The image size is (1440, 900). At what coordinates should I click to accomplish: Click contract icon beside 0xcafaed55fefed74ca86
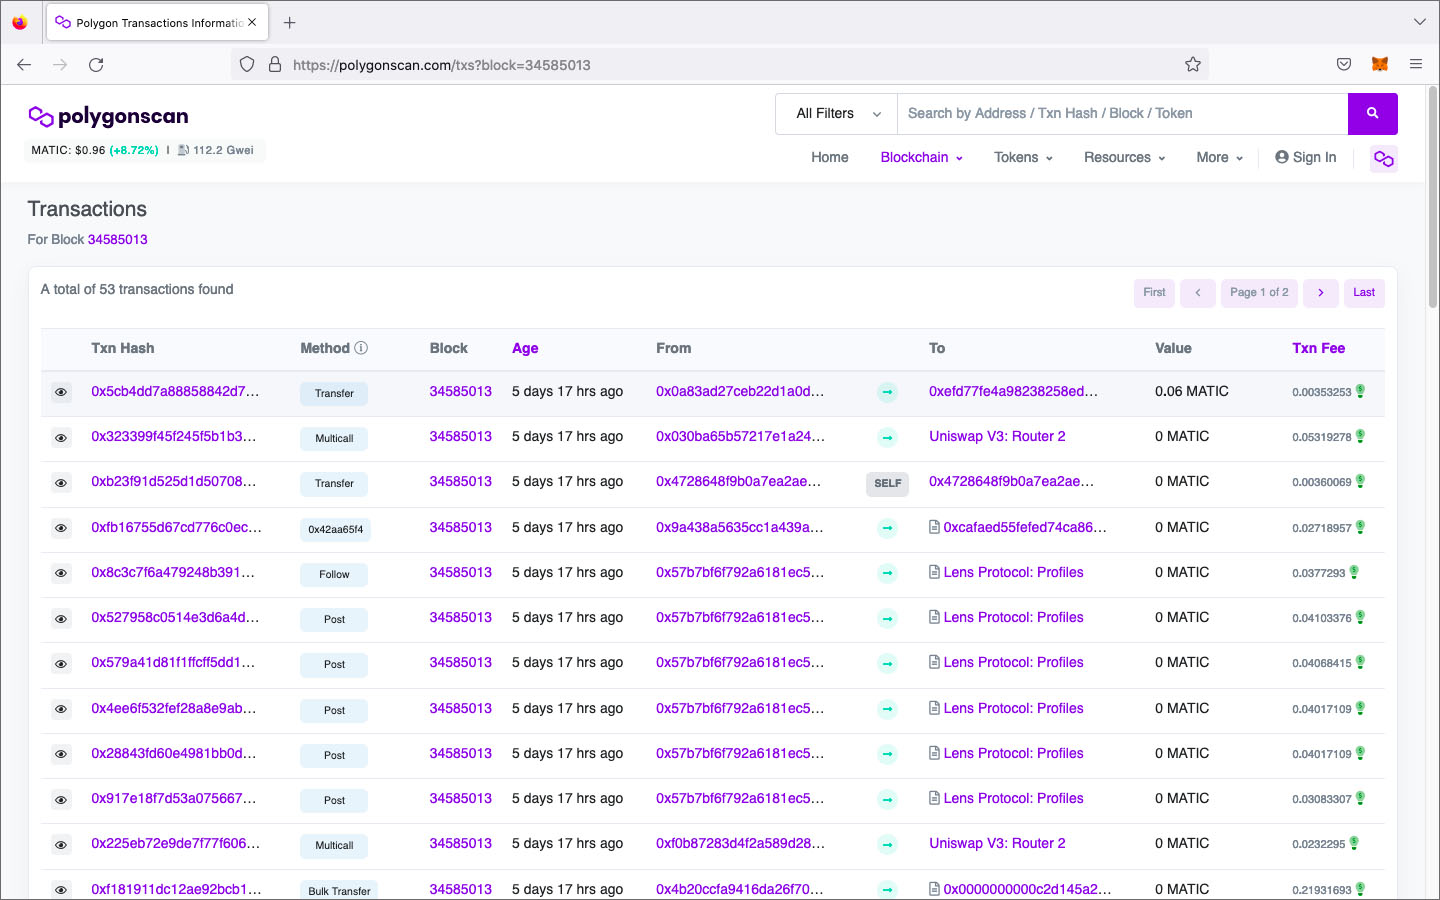point(934,527)
